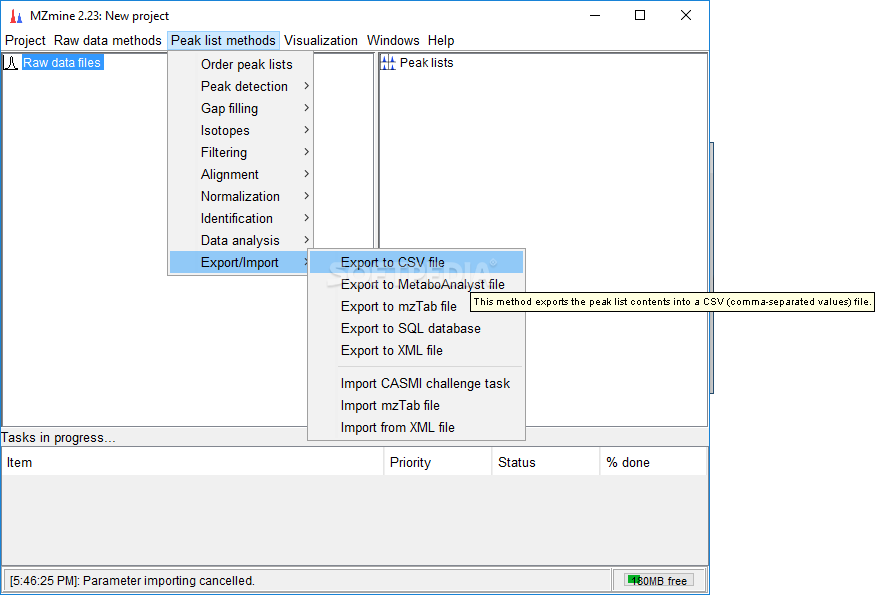Expand the Isotopes submenu
The image size is (875, 595).
[241, 131]
